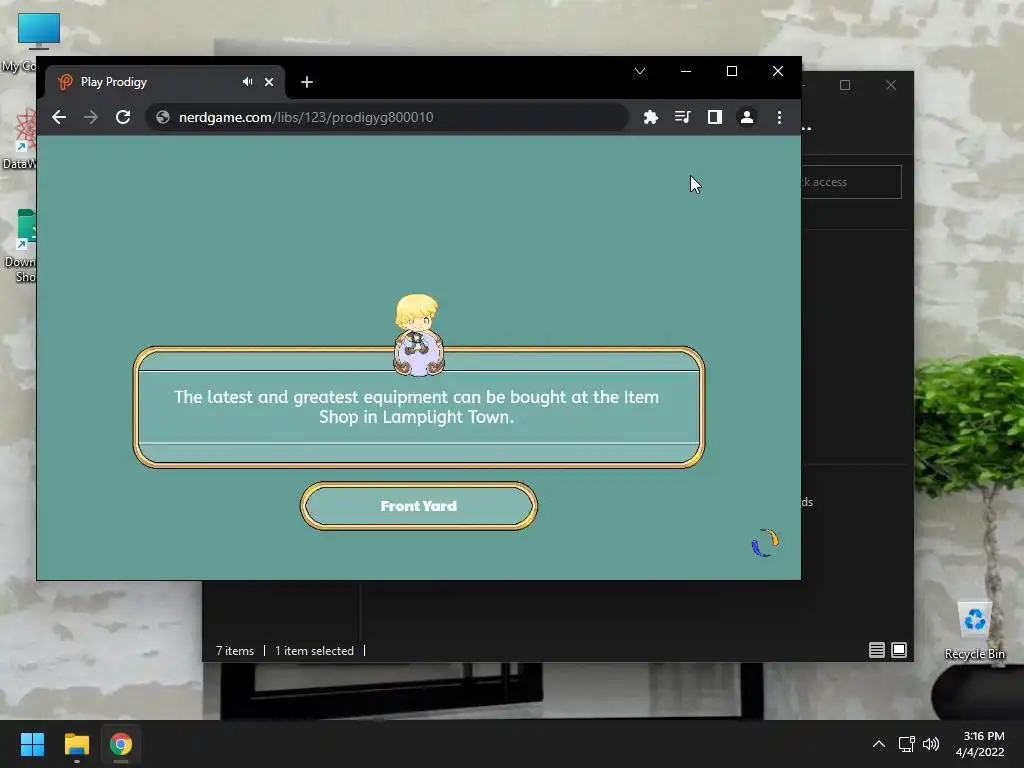Click the forward navigation arrow in Chrome
This screenshot has width=1024, height=768.
click(x=91, y=117)
